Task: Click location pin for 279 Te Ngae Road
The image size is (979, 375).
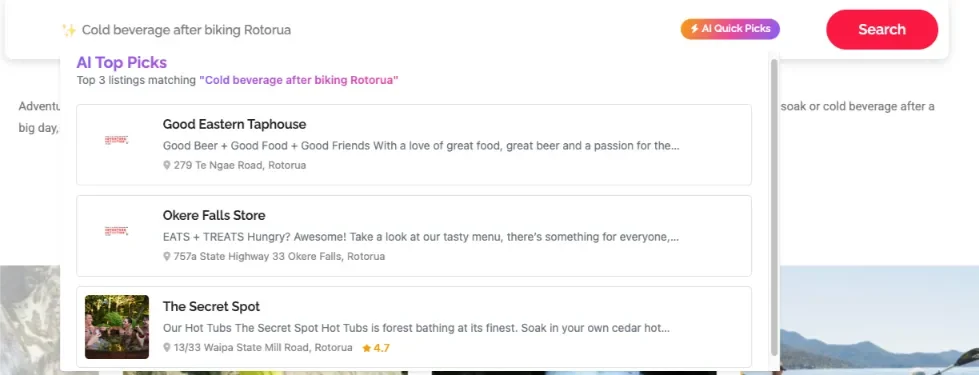Action: click(x=167, y=165)
